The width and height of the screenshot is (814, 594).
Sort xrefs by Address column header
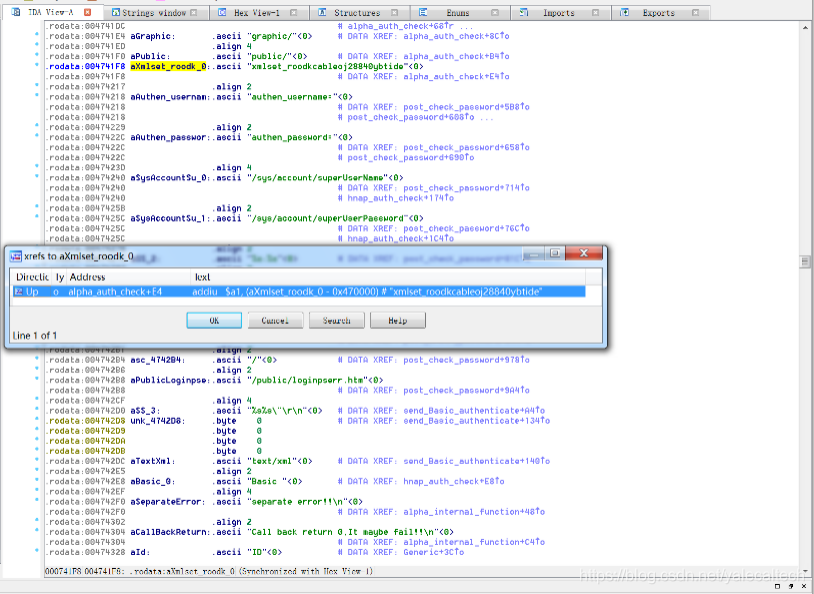pyautogui.click(x=129, y=277)
